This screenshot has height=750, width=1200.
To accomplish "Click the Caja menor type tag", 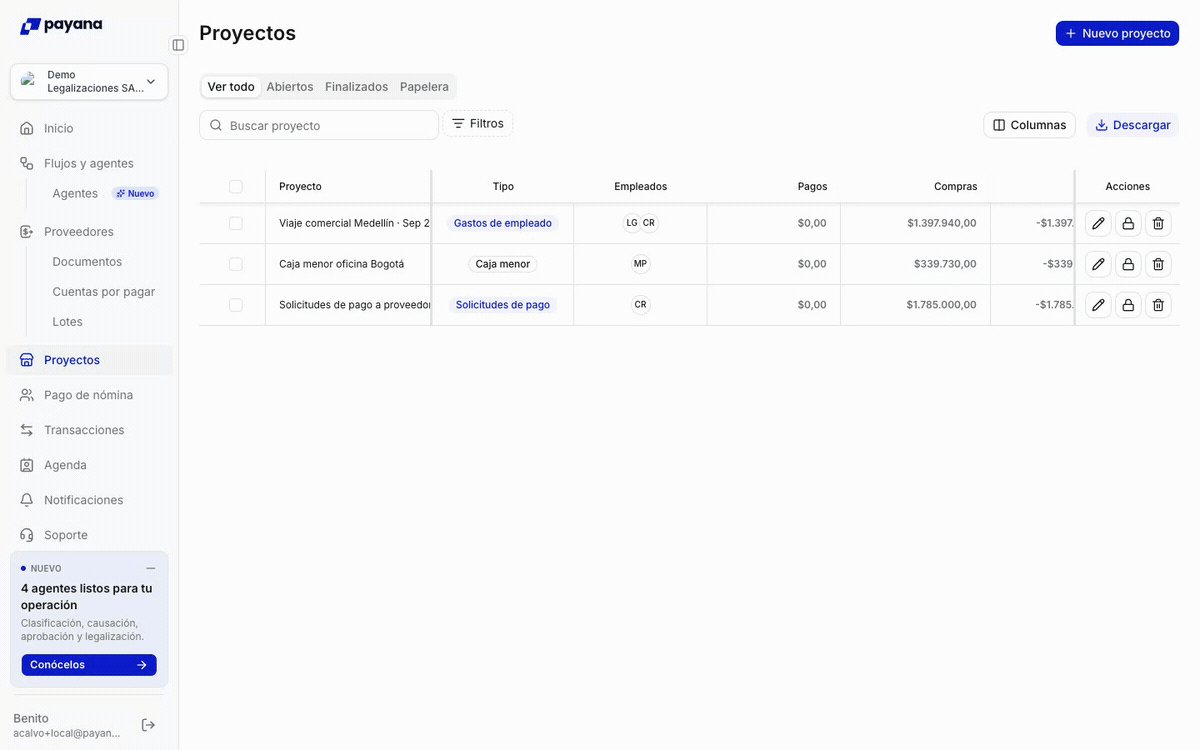I will click(x=503, y=264).
